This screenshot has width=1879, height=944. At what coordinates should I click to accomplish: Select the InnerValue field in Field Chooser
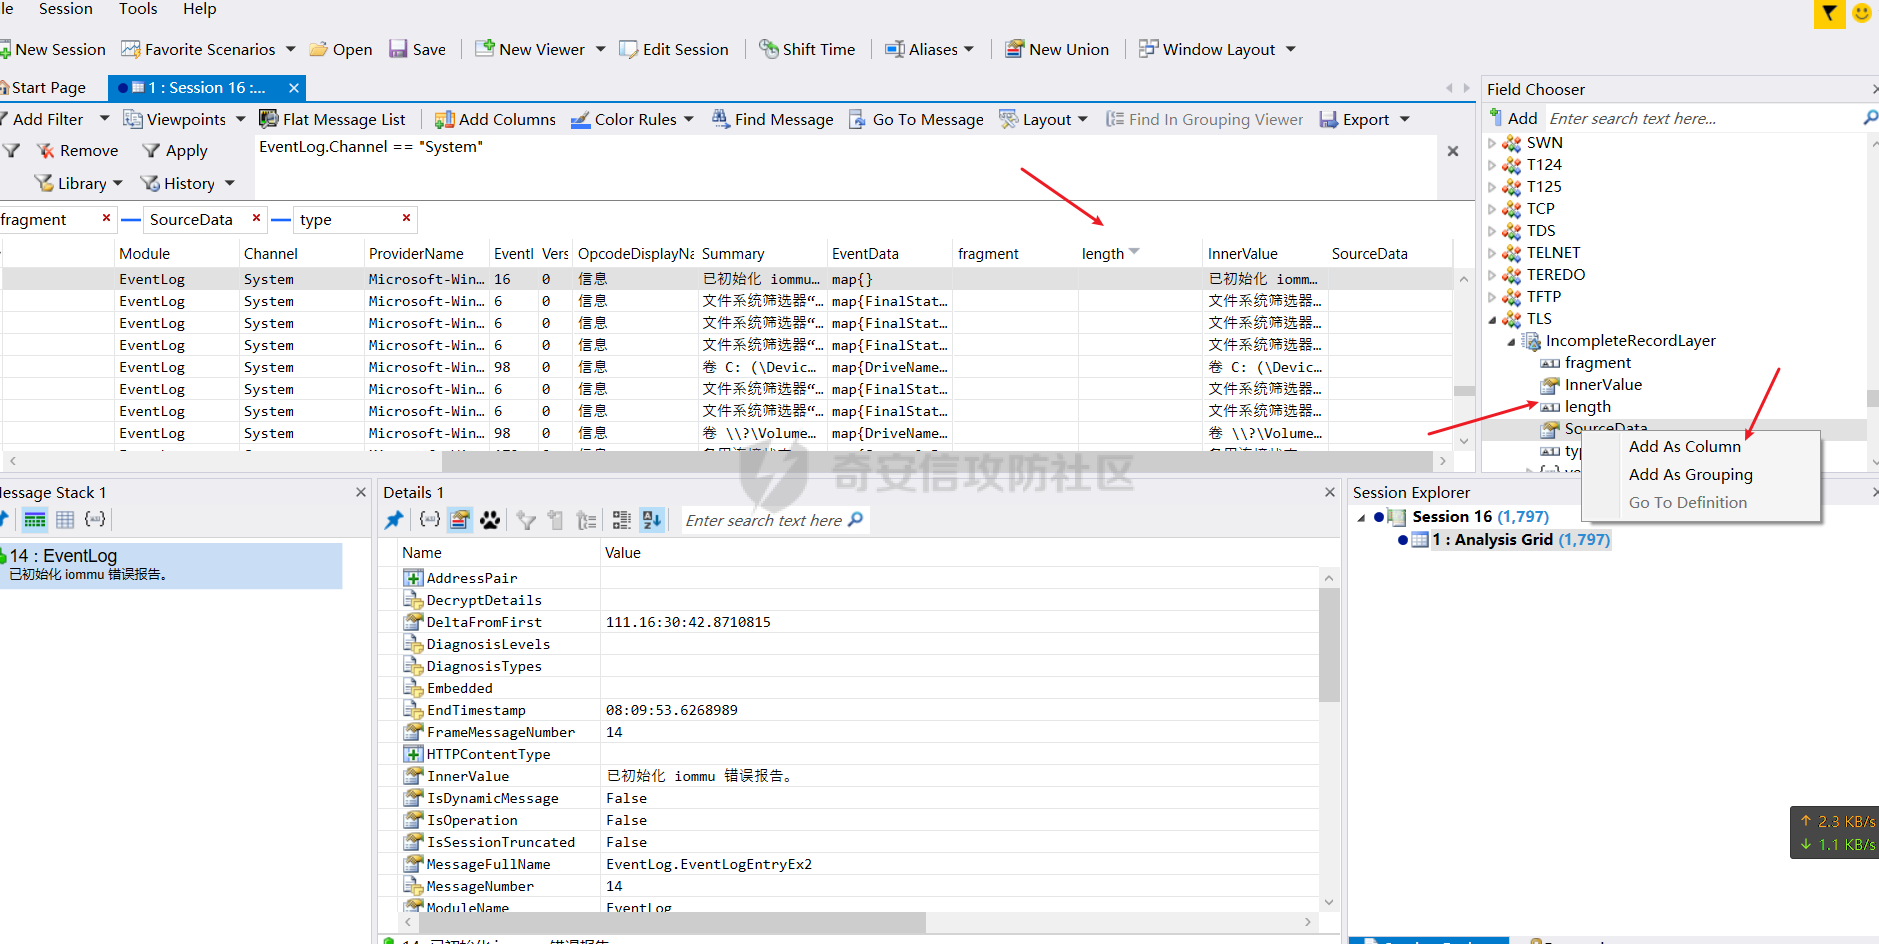point(1603,385)
